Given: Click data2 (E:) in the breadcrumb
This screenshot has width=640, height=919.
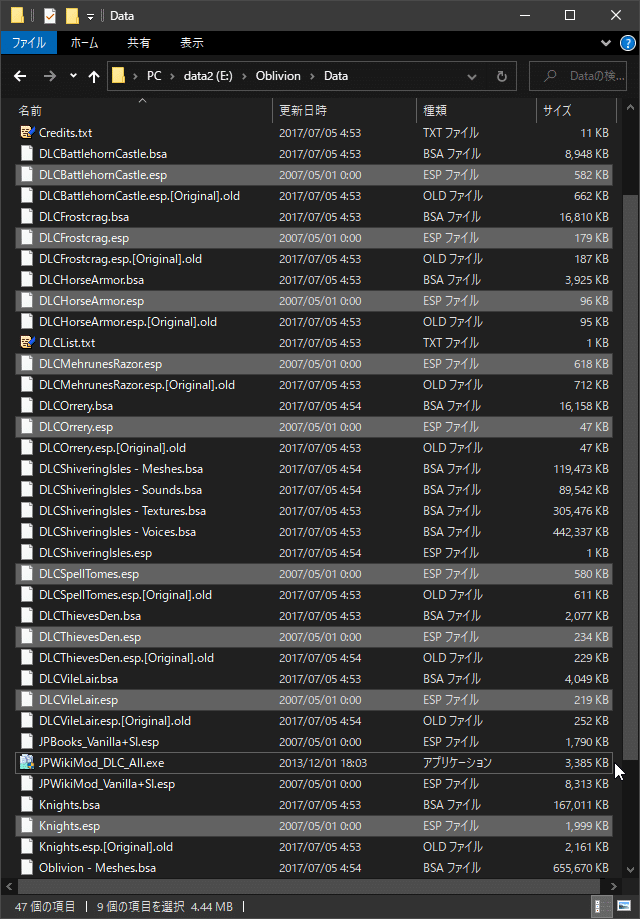Looking at the screenshot, I should (209, 76).
